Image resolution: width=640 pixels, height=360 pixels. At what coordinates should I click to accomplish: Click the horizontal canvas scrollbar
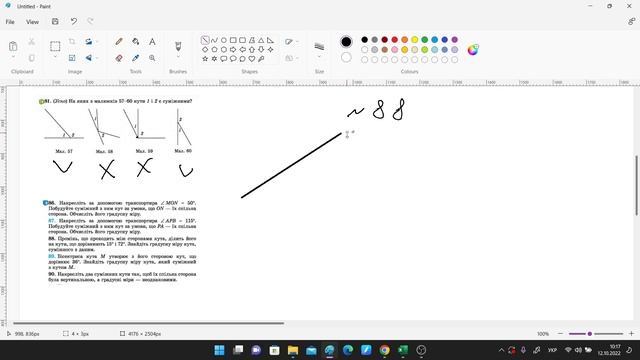coord(149,323)
